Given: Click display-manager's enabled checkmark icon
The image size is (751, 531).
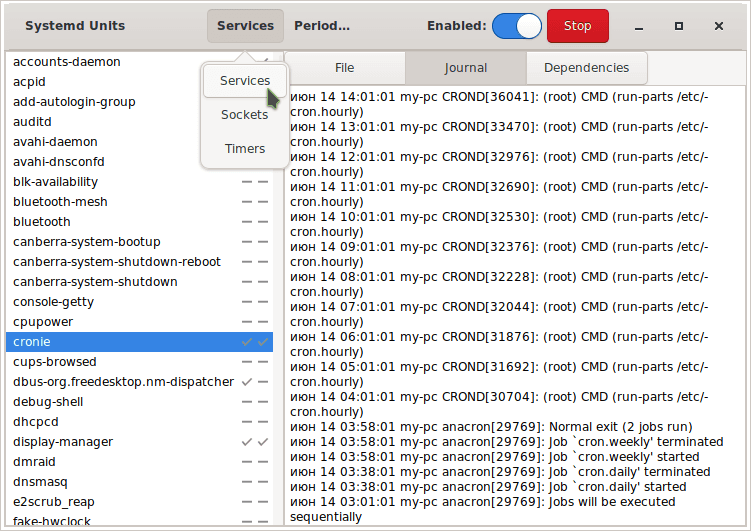Looking at the screenshot, I should [247, 442].
